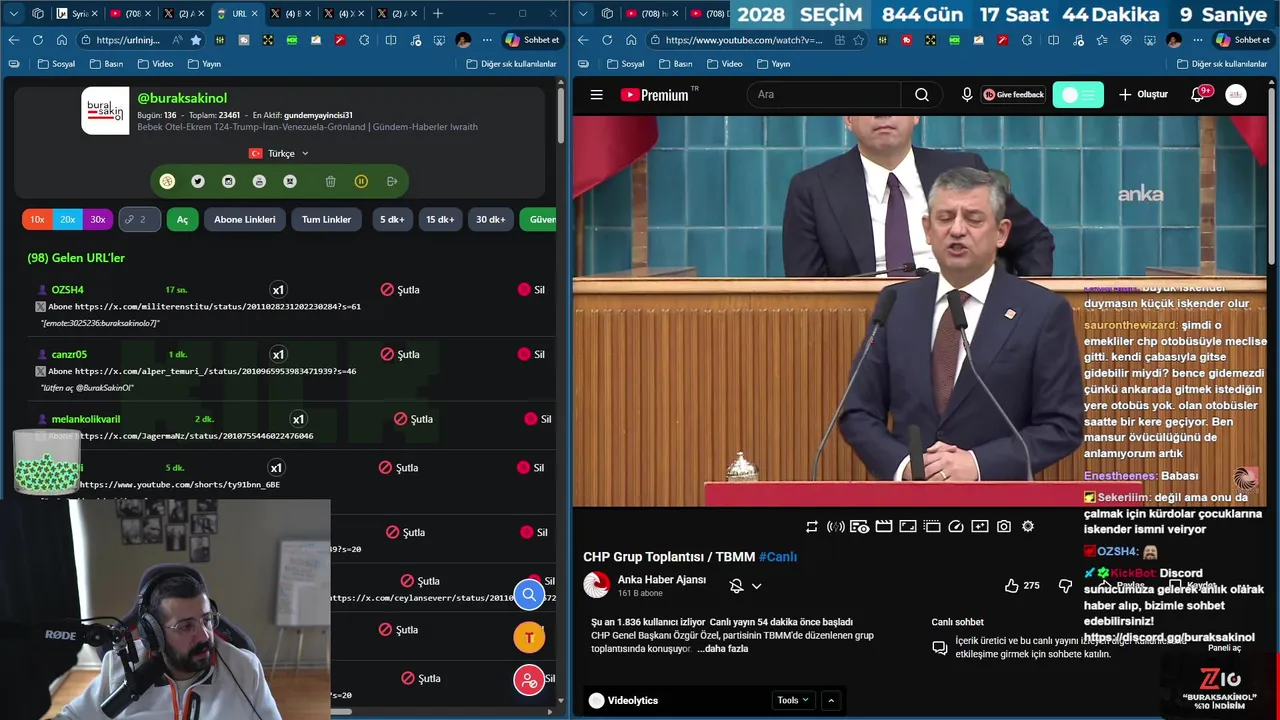Click the YouTube search magnifier button
1280x720 pixels.
(921, 95)
